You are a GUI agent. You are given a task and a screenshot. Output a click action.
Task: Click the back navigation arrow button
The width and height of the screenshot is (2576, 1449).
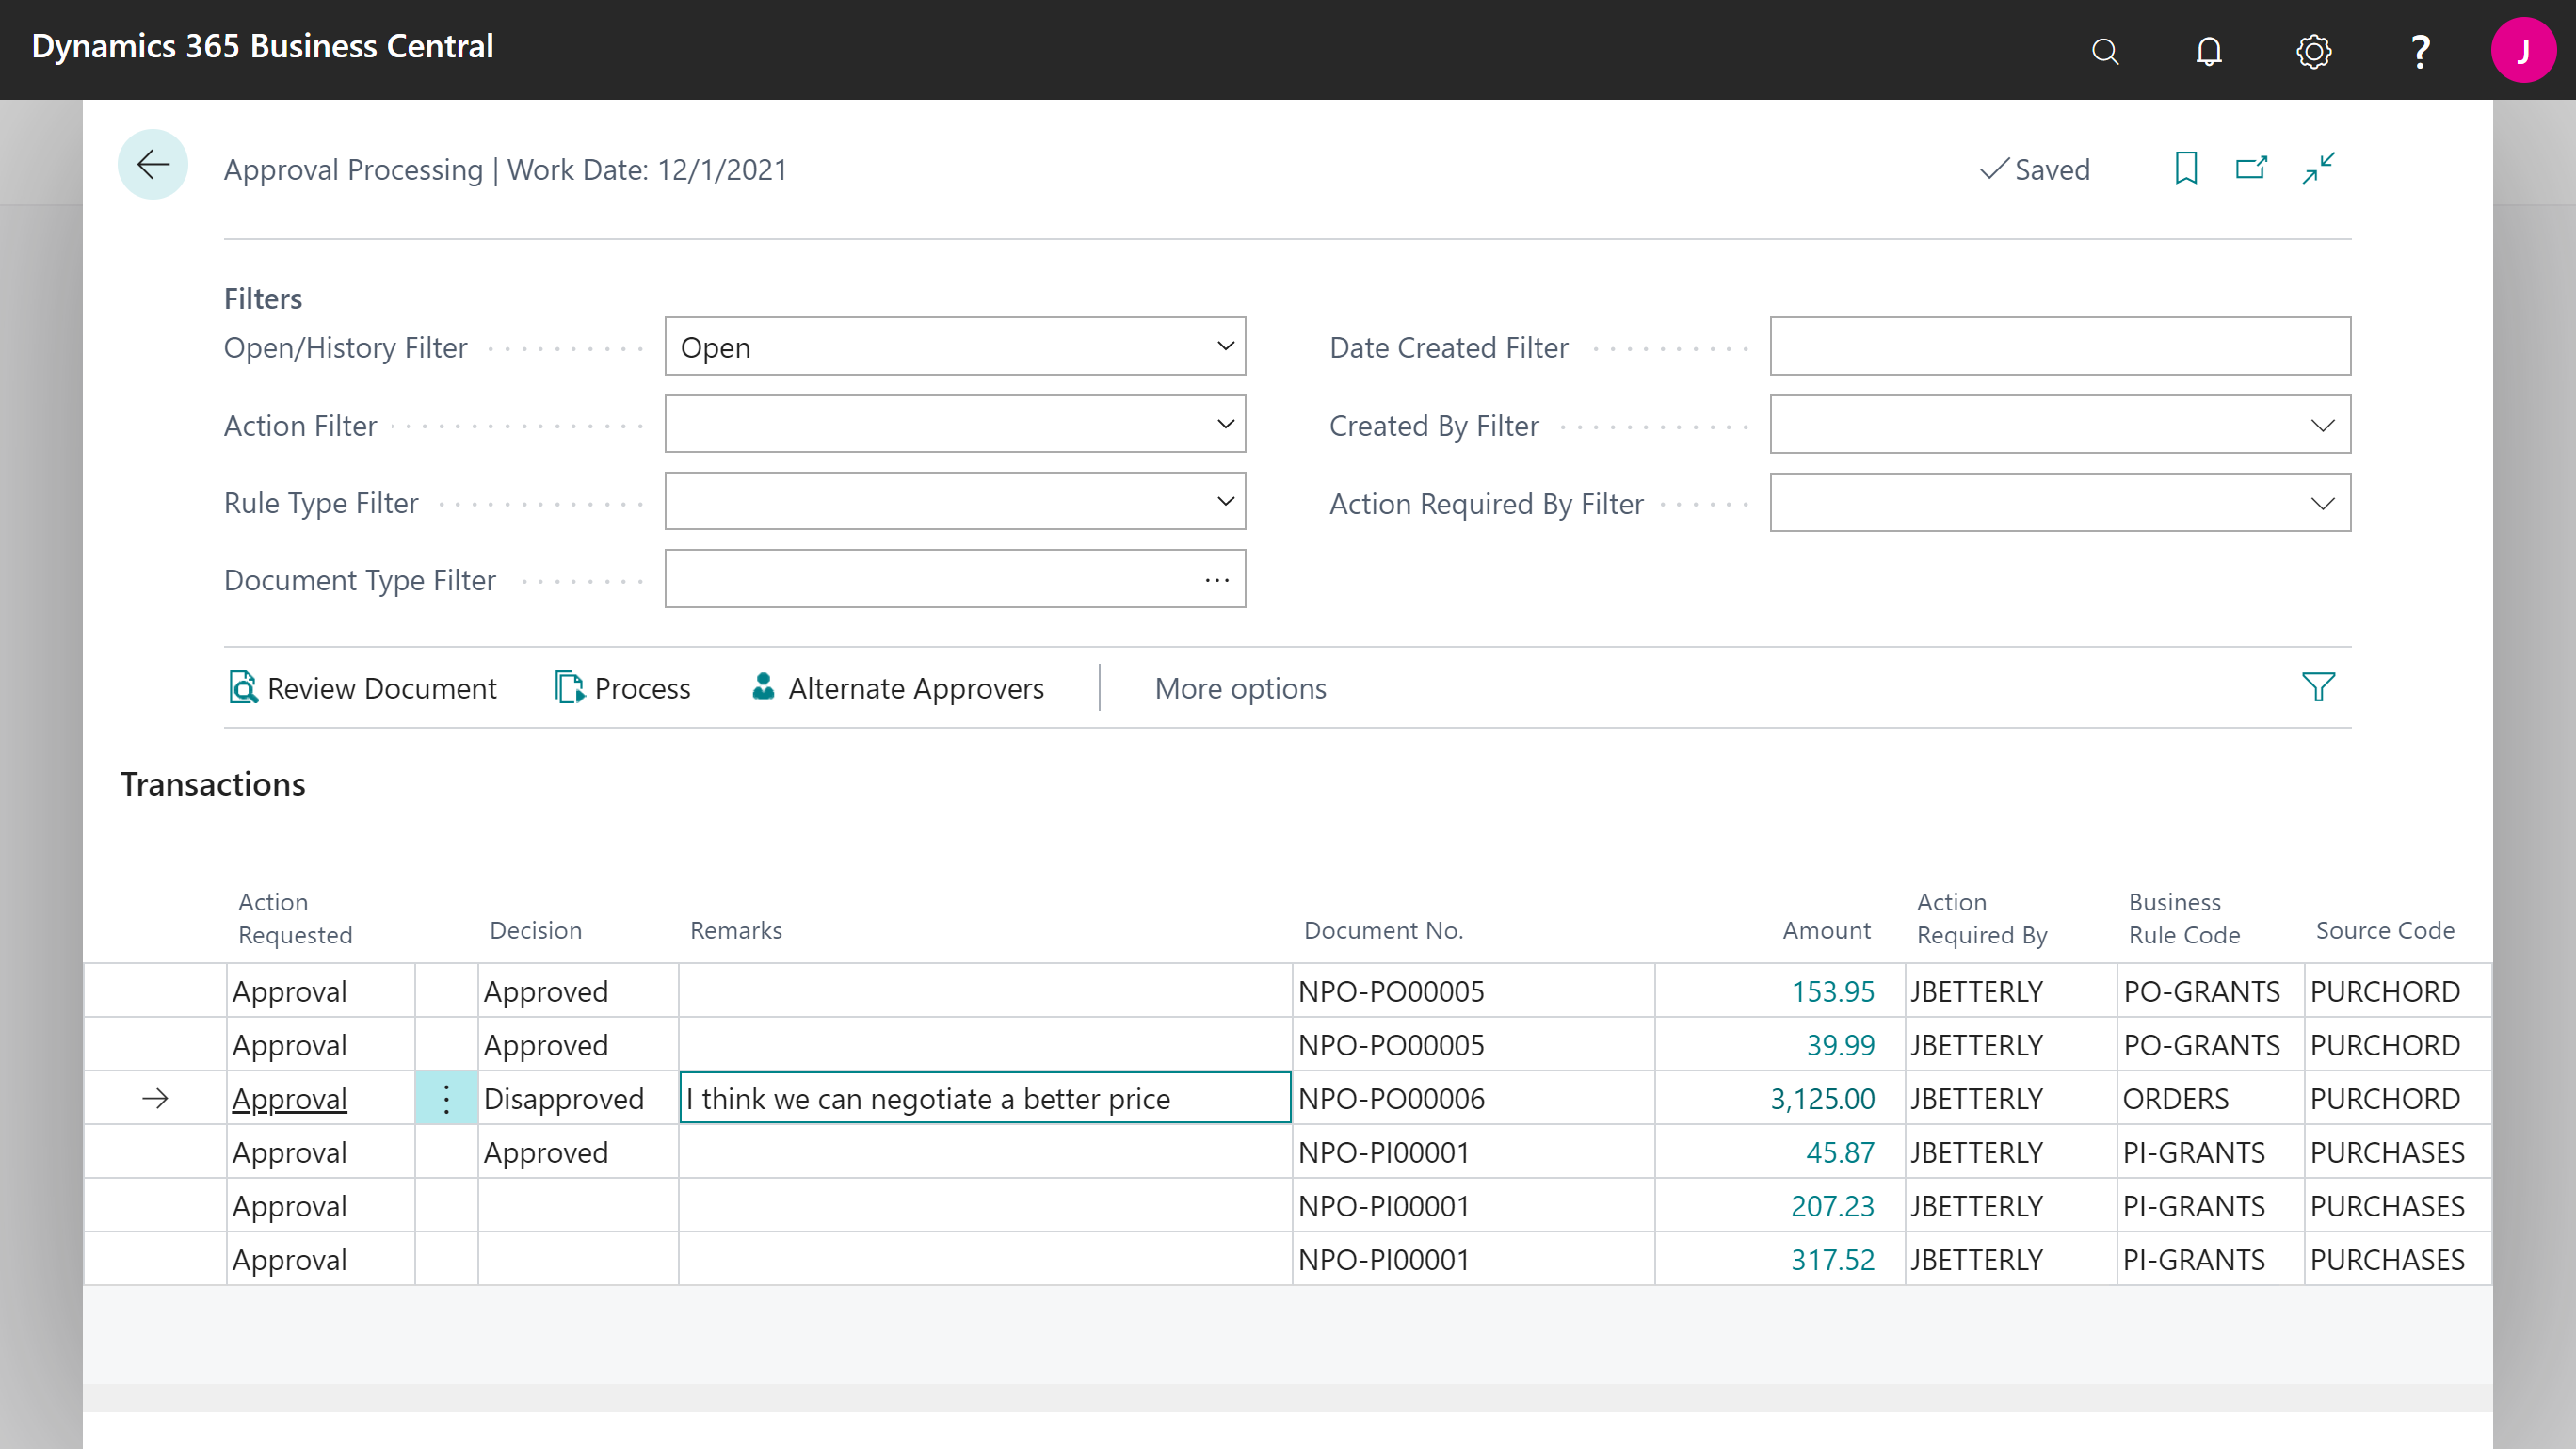coord(153,167)
